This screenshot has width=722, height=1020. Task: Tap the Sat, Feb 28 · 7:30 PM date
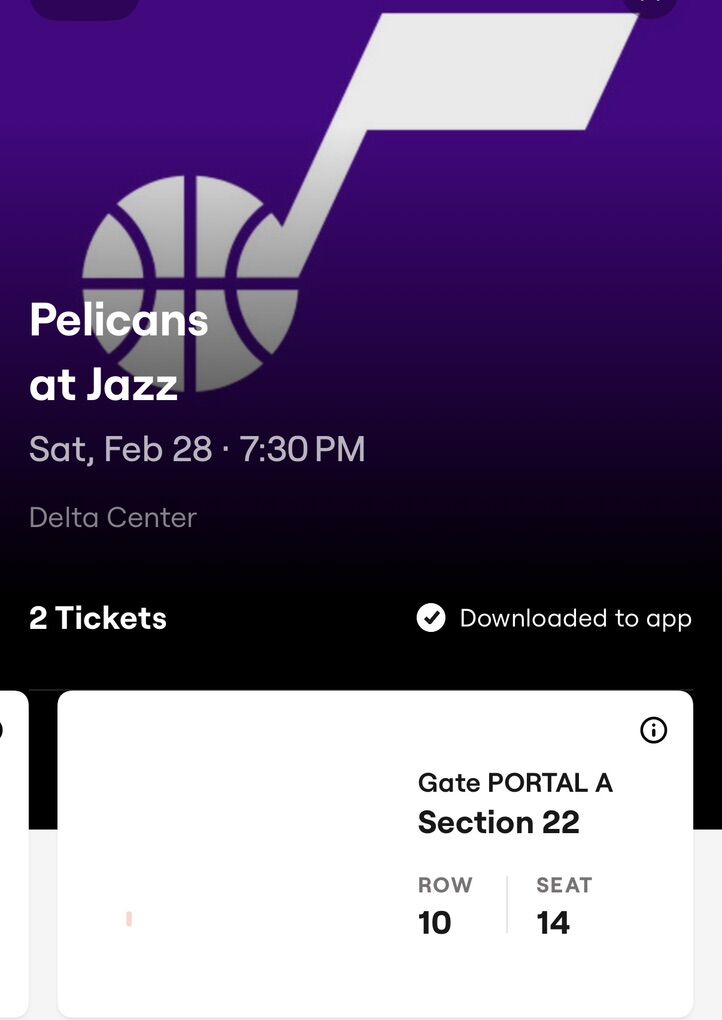coord(197,449)
